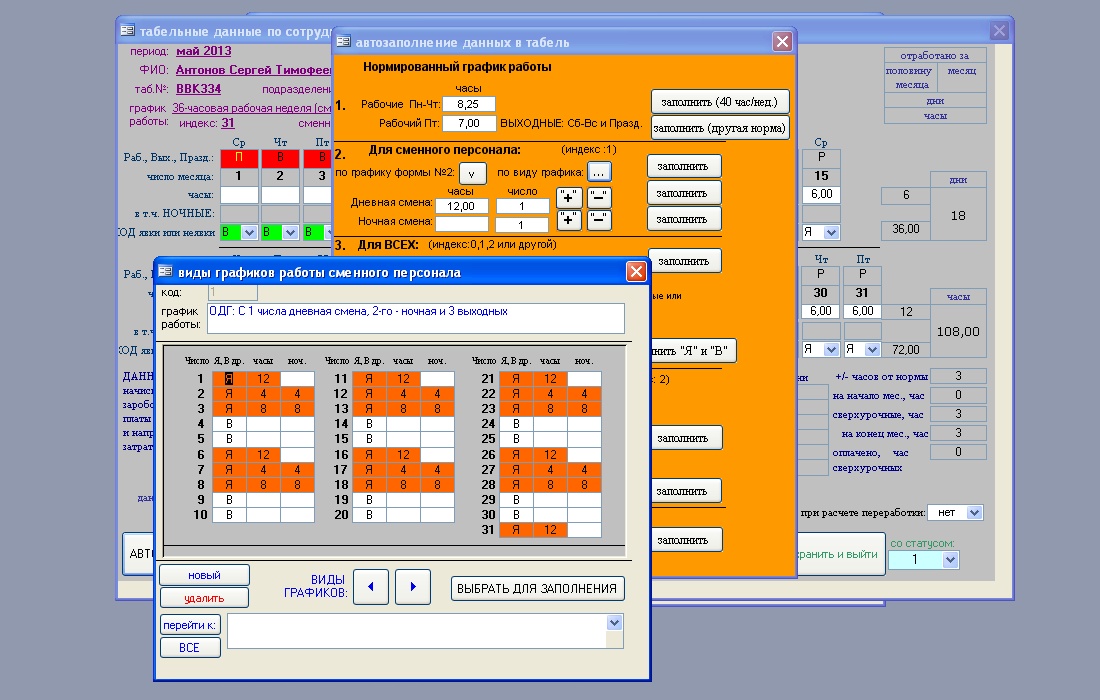Click index link '31'
Image resolution: width=1100 pixels, height=700 pixels.
coord(228,123)
